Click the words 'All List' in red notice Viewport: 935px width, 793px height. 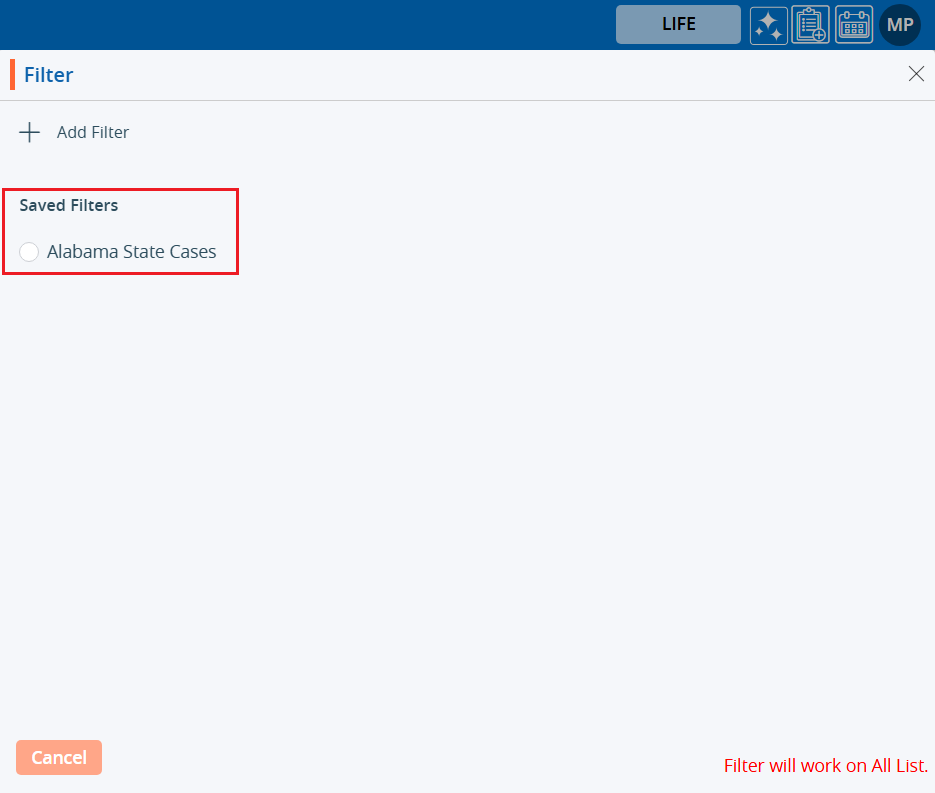(x=898, y=766)
